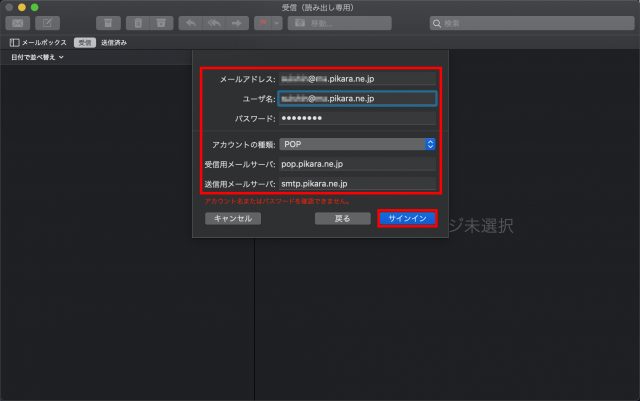The image size is (640, 401).
Task: Click the Forward arrow icon
Action: click(236, 23)
